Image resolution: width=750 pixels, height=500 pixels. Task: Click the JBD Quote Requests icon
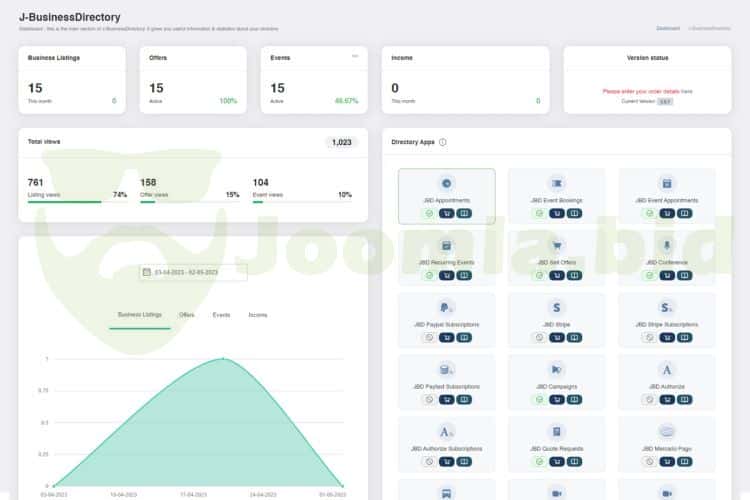point(557,431)
